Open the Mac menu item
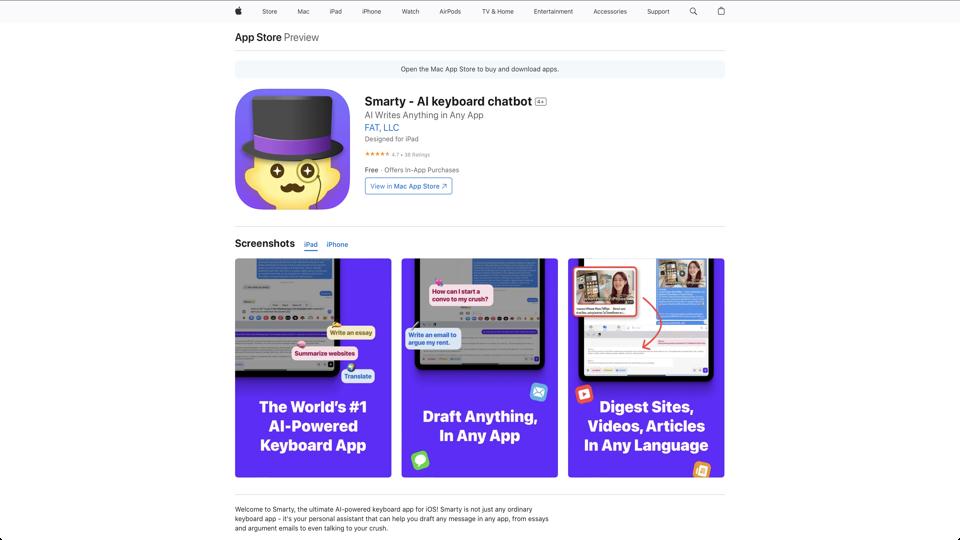The height and width of the screenshot is (540, 960). (x=303, y=12)
